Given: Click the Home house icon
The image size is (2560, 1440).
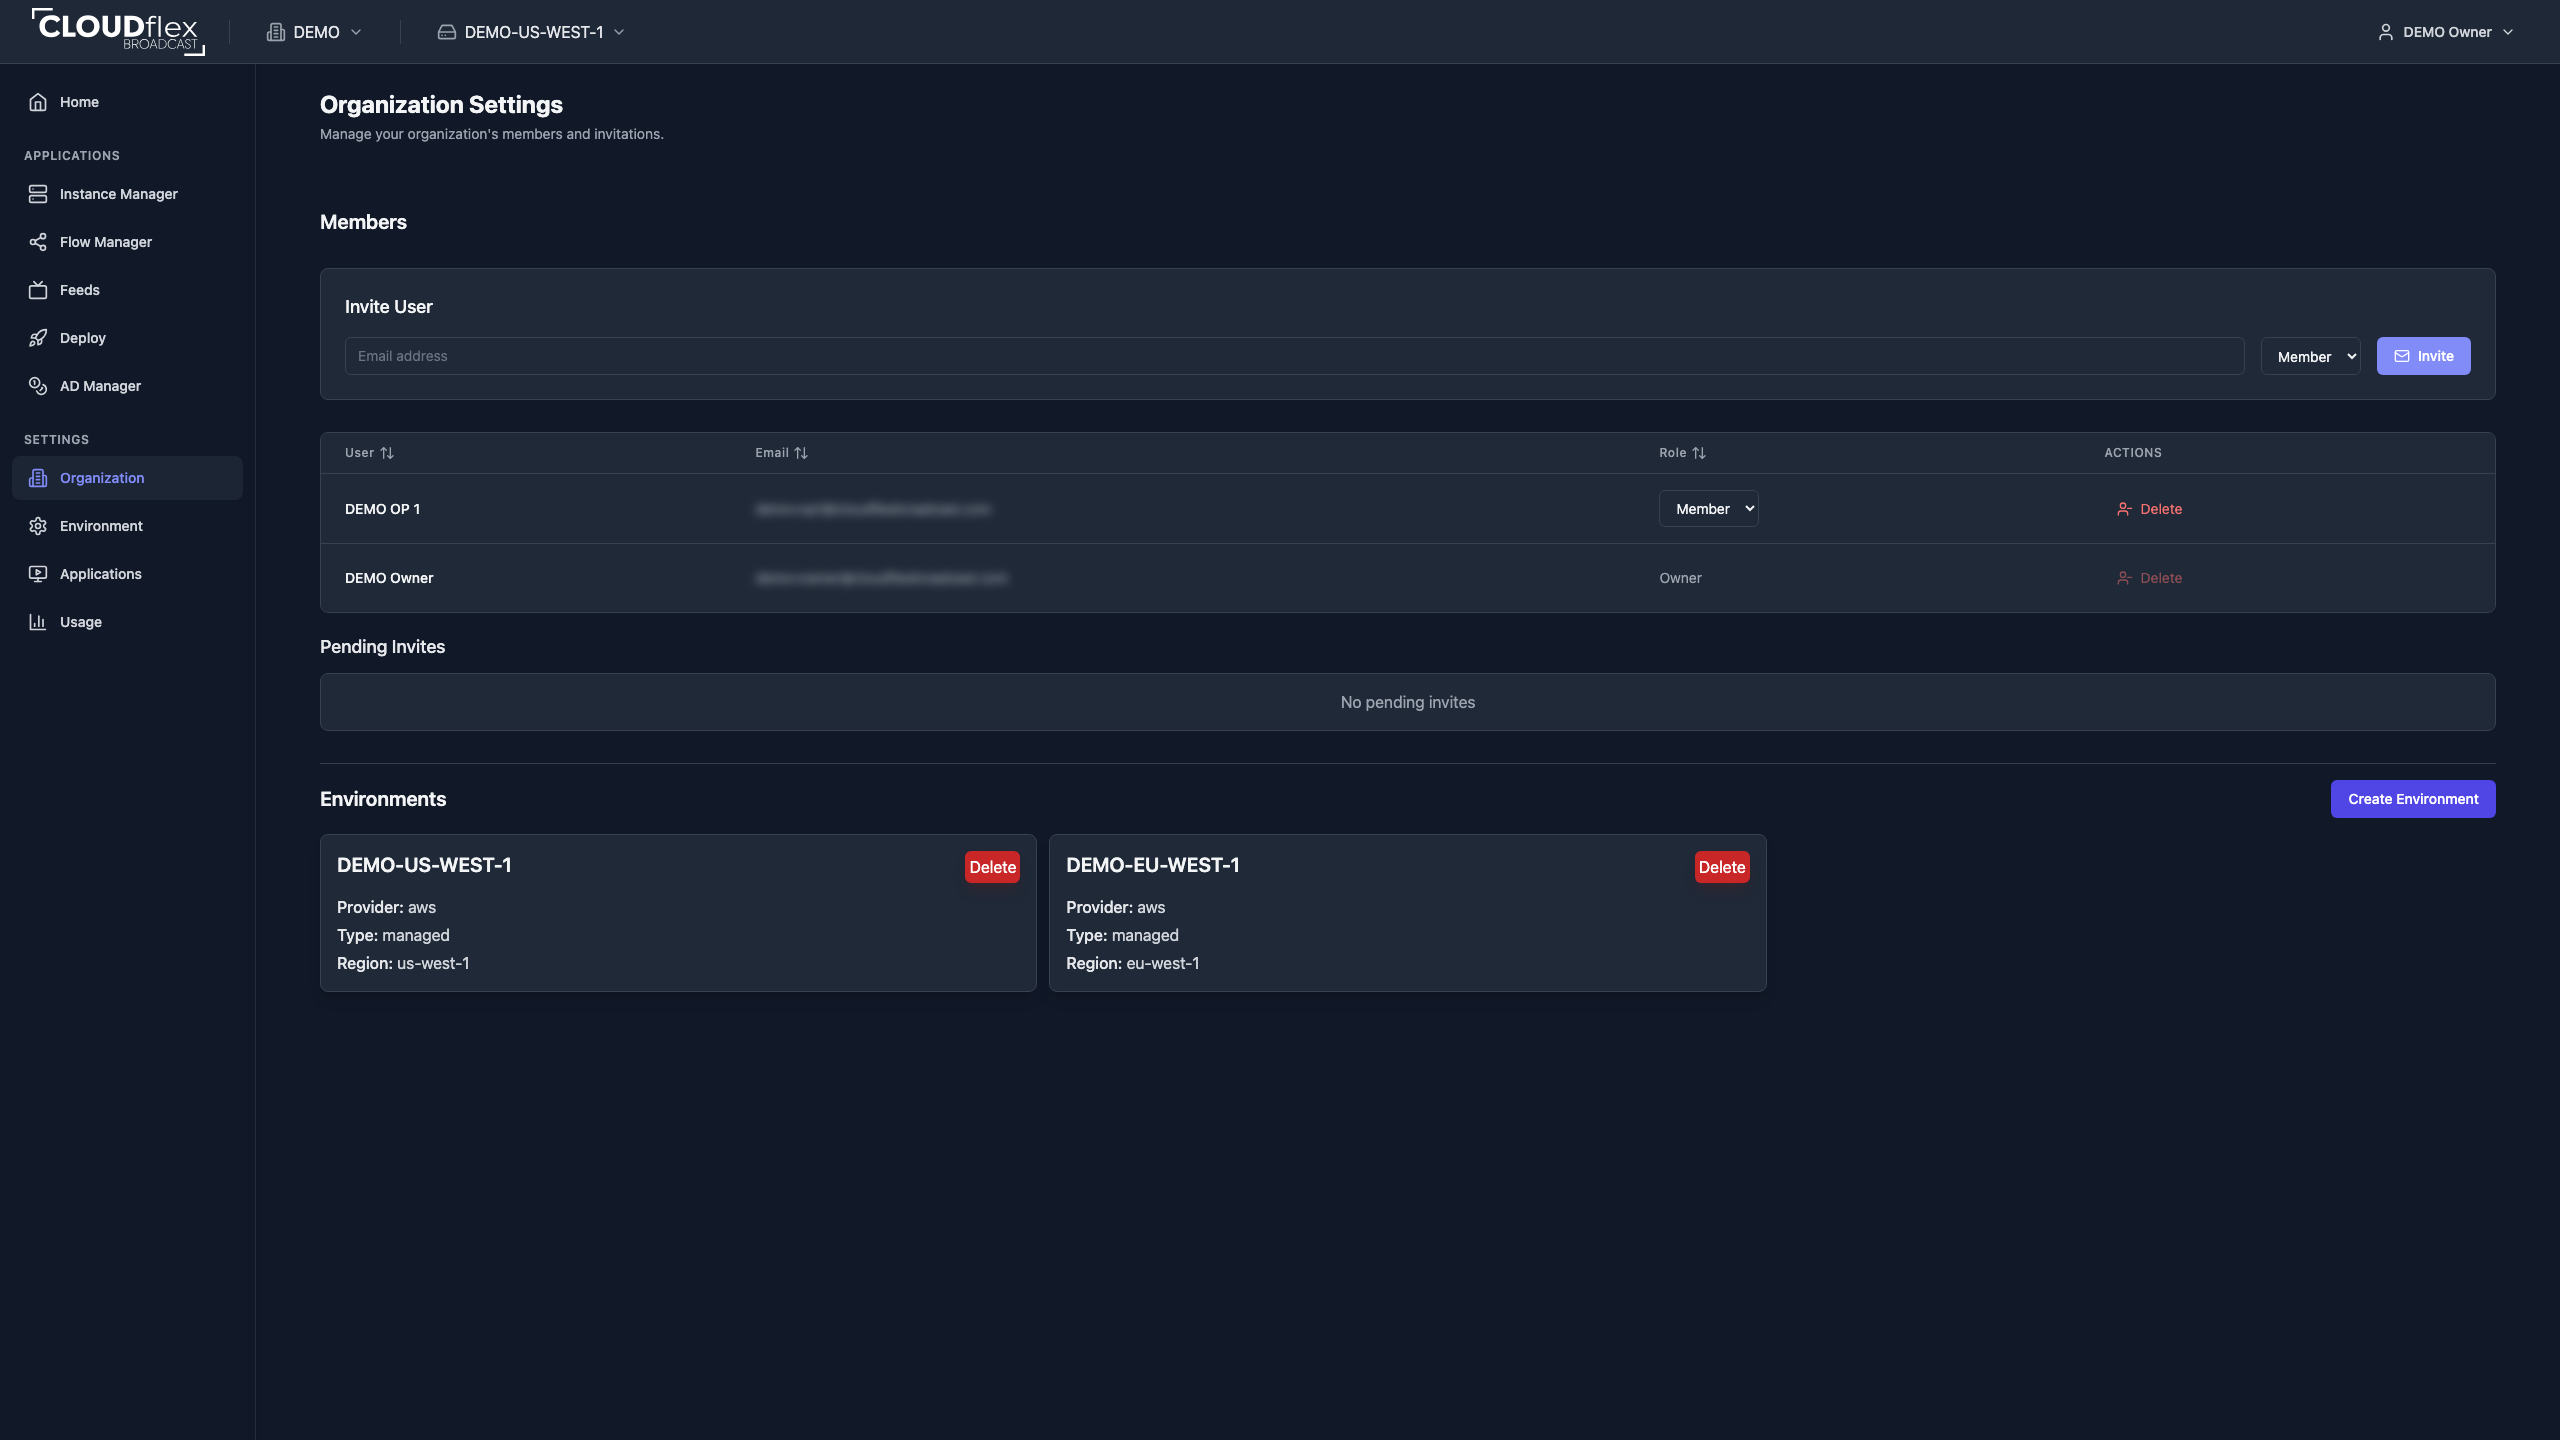Looking at the screenshot, I should 38,102.
